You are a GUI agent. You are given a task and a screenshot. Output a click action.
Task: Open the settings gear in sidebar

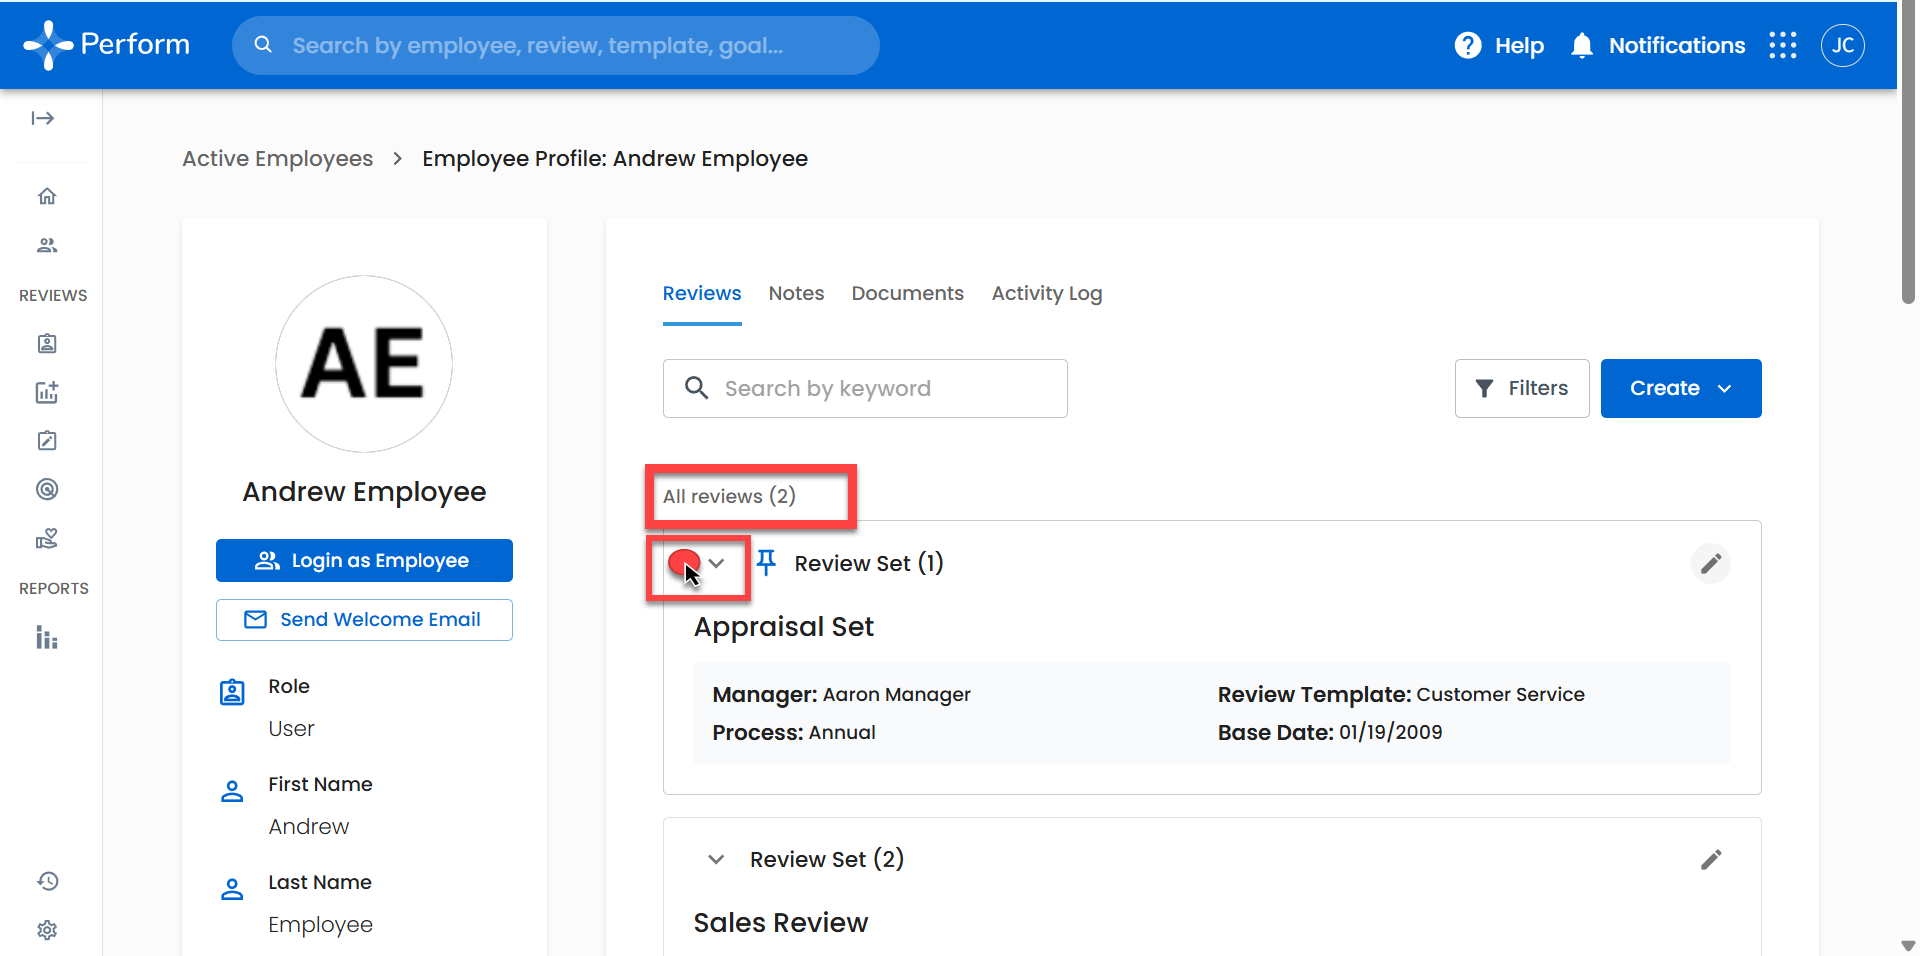point(47,930)
